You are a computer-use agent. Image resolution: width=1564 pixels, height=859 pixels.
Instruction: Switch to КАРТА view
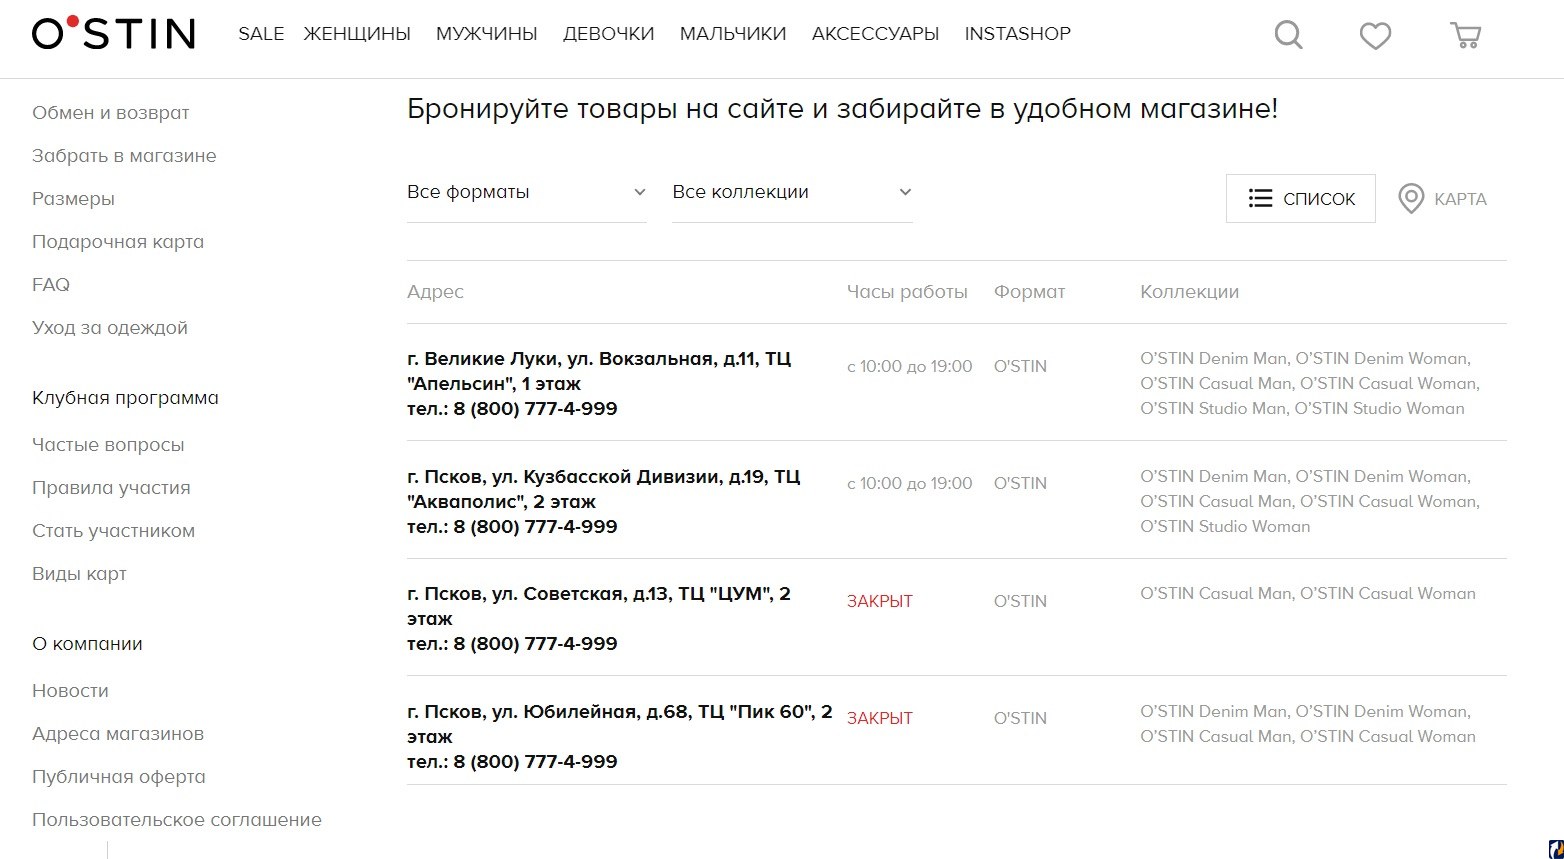(1443, 199)
